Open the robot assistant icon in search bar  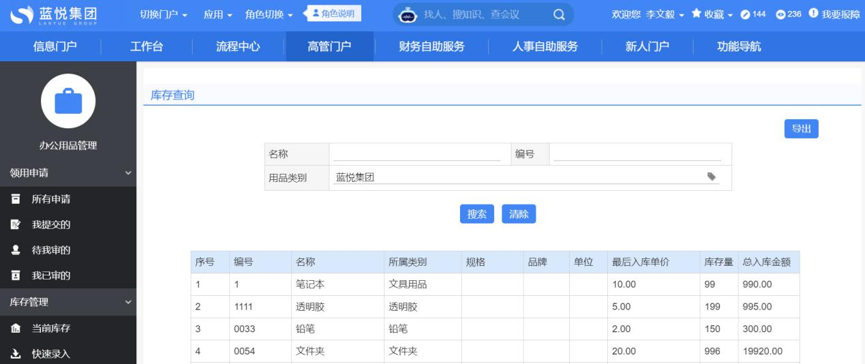[408, 15]
